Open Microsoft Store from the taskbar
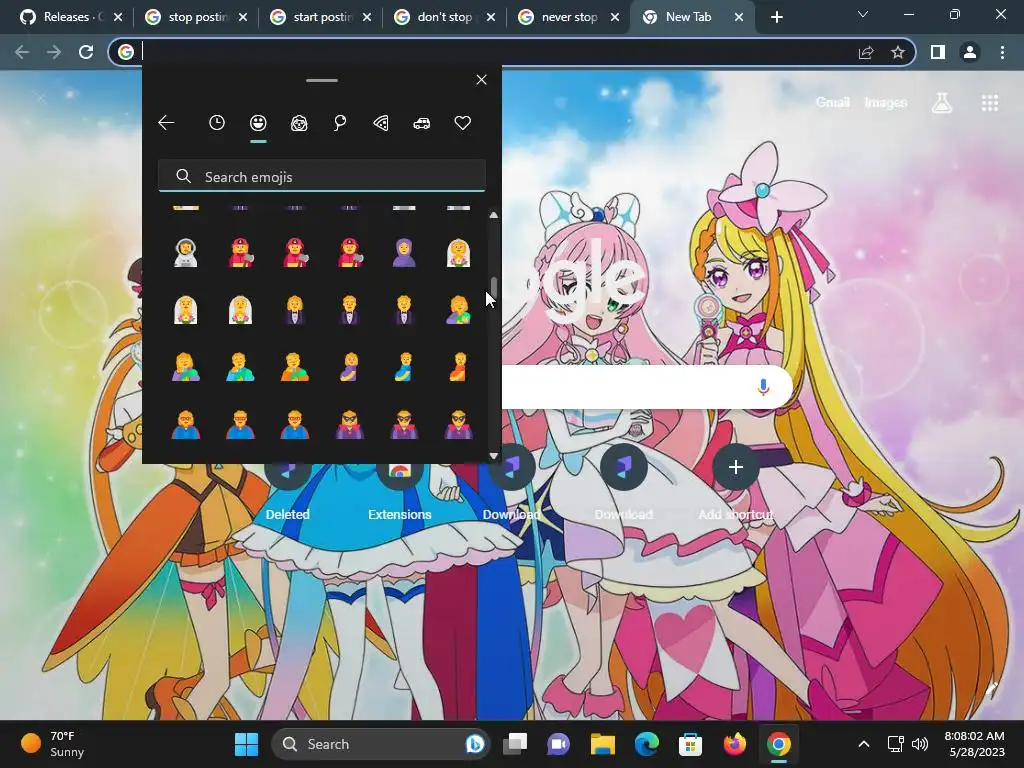Image resolution: width=1024 pixels, height=768 pixels. (x=690, y=744)
